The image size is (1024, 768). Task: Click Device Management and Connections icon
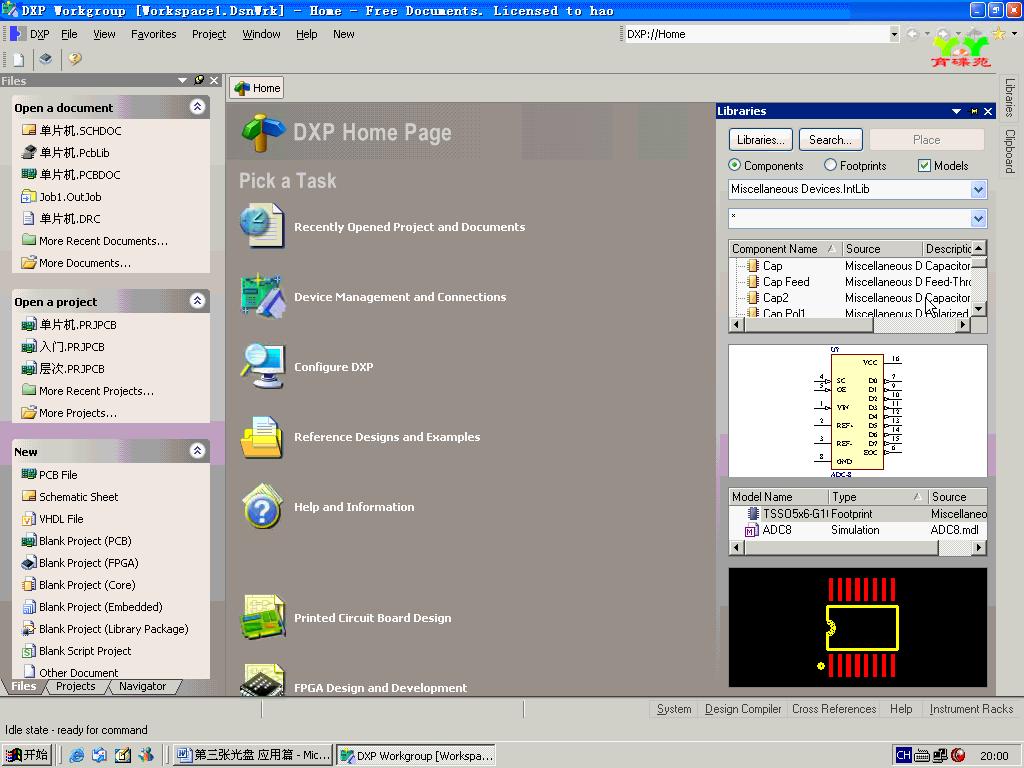262,296
